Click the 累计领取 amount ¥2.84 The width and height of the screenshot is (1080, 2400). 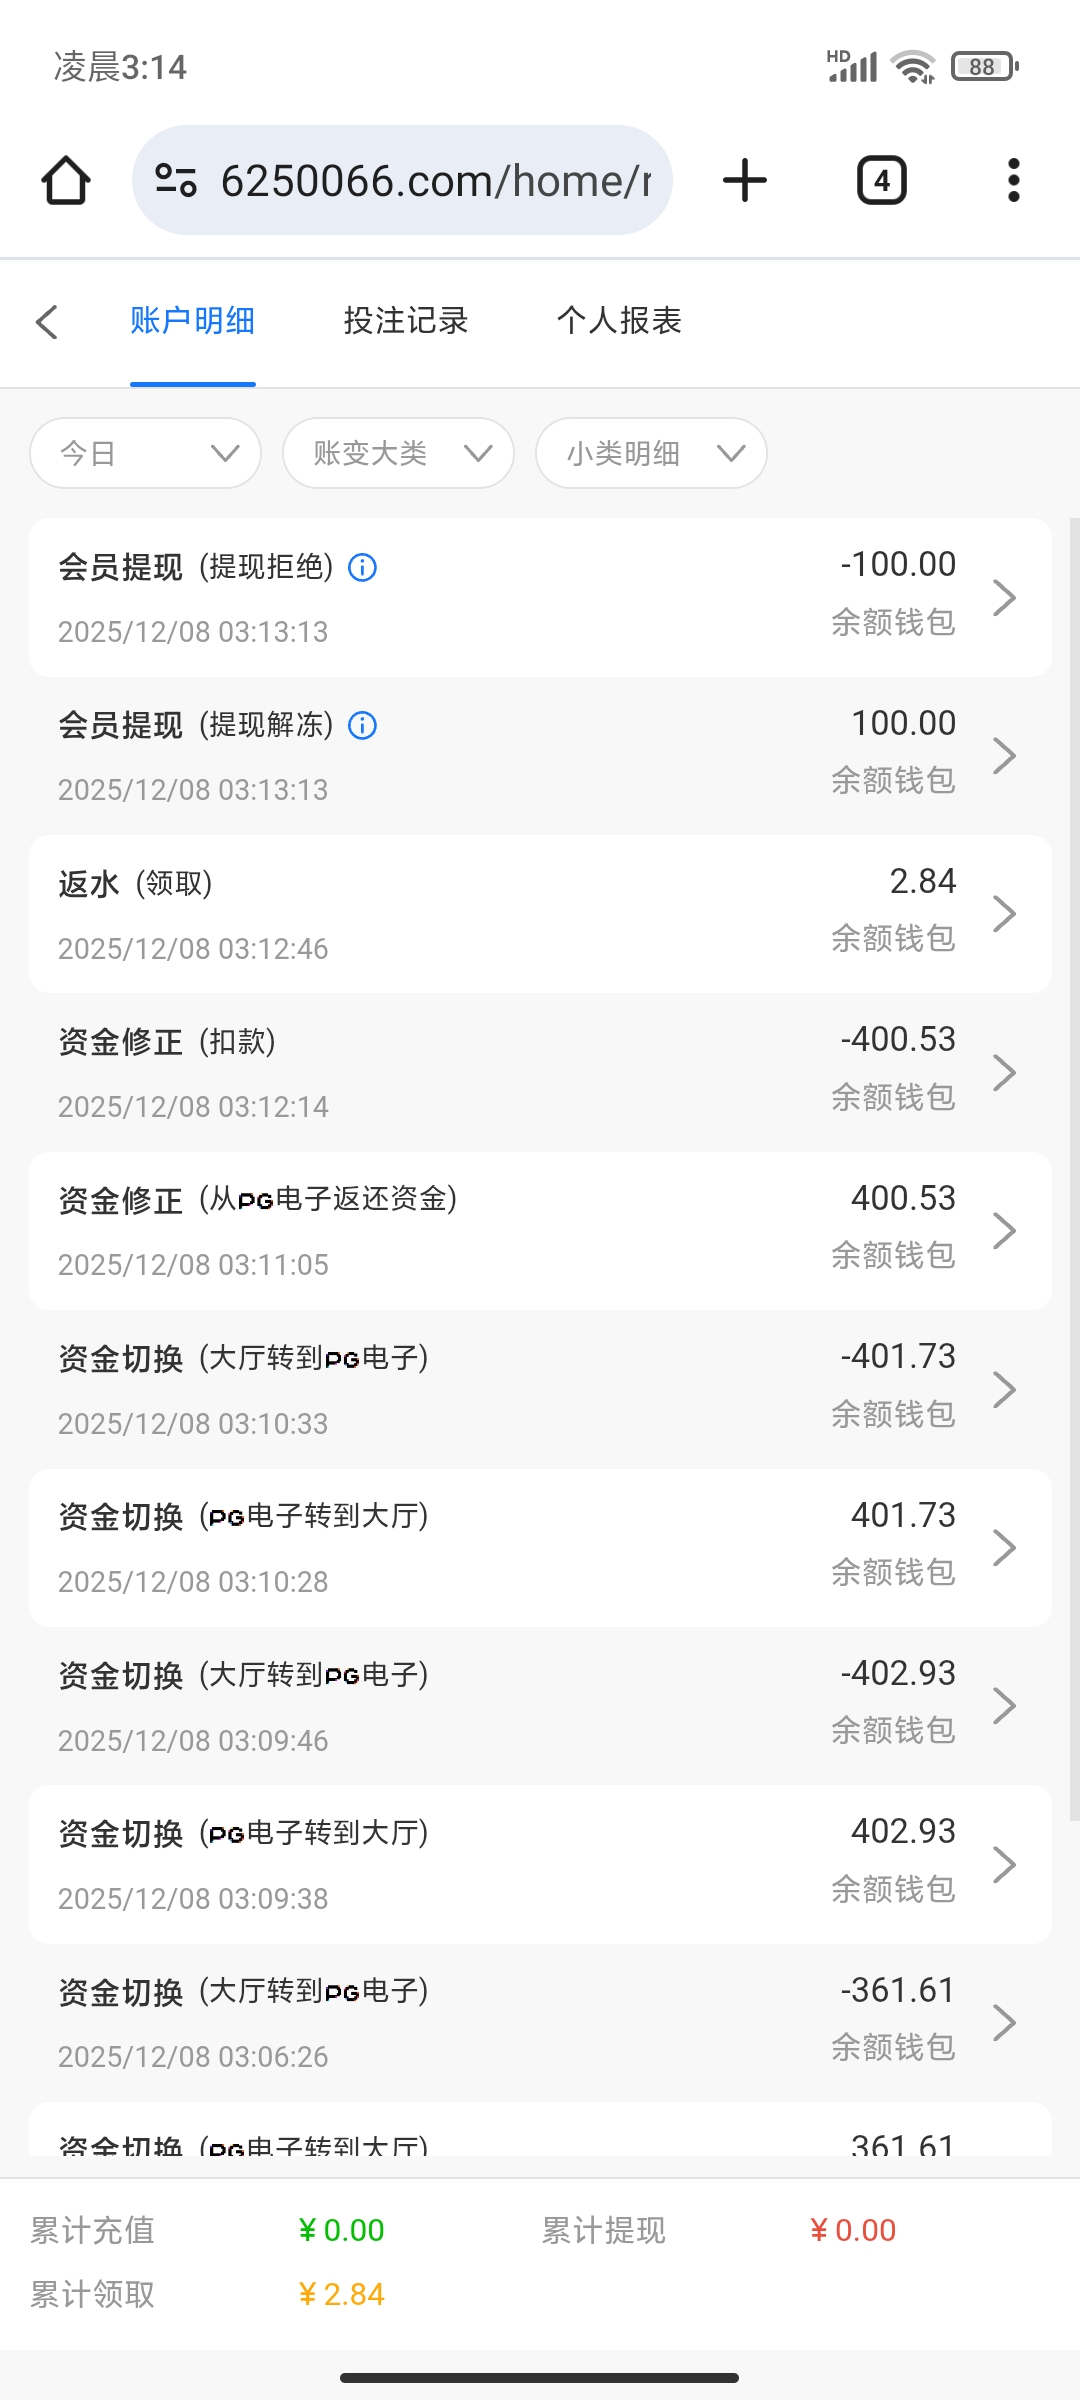point(341,2295)
